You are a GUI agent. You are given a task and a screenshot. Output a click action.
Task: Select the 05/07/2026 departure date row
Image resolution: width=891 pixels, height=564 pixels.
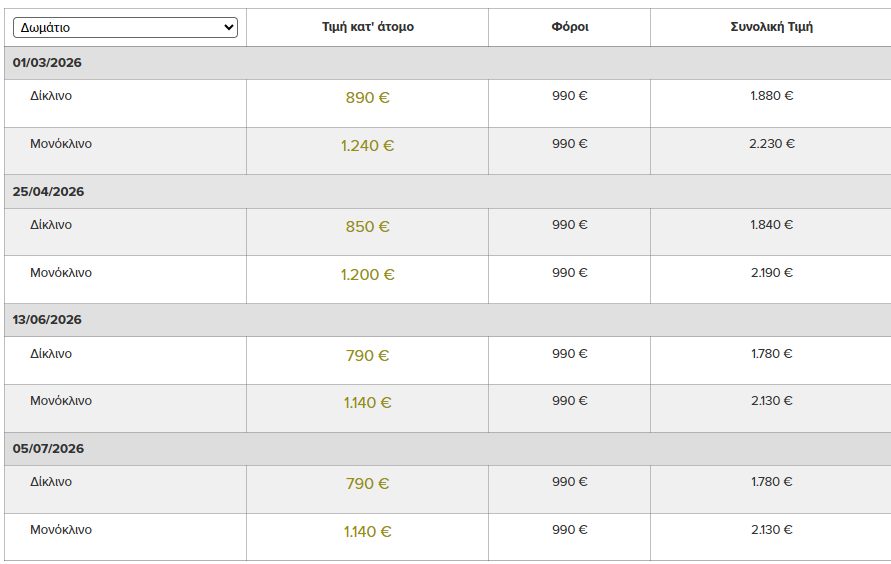(48, 449)
